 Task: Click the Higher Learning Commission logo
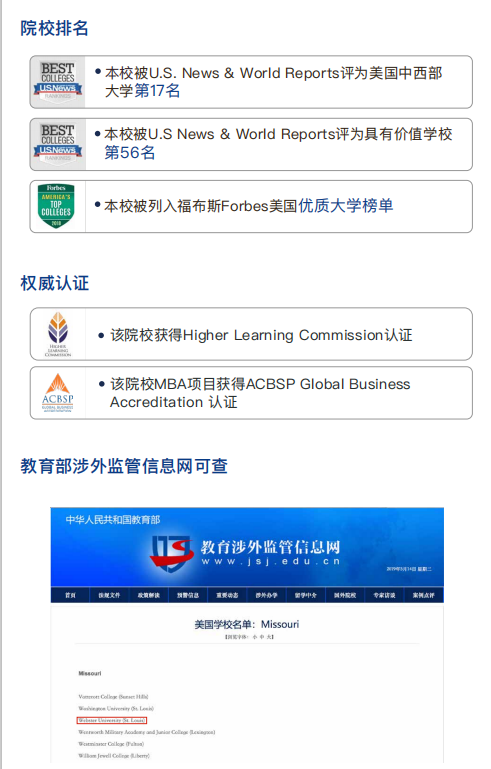(x=58, y=334)
